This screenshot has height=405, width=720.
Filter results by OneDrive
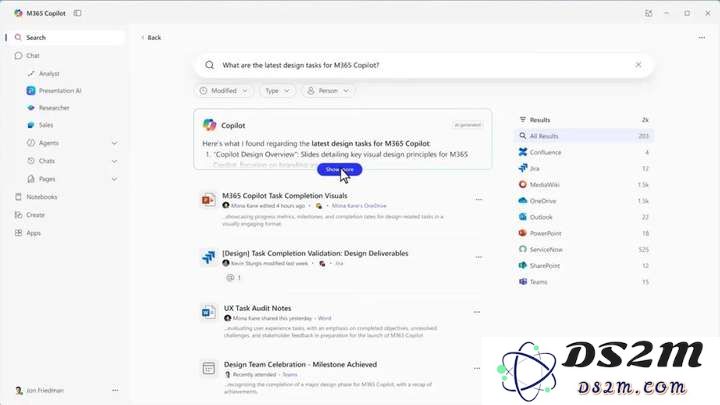point(584,201)
